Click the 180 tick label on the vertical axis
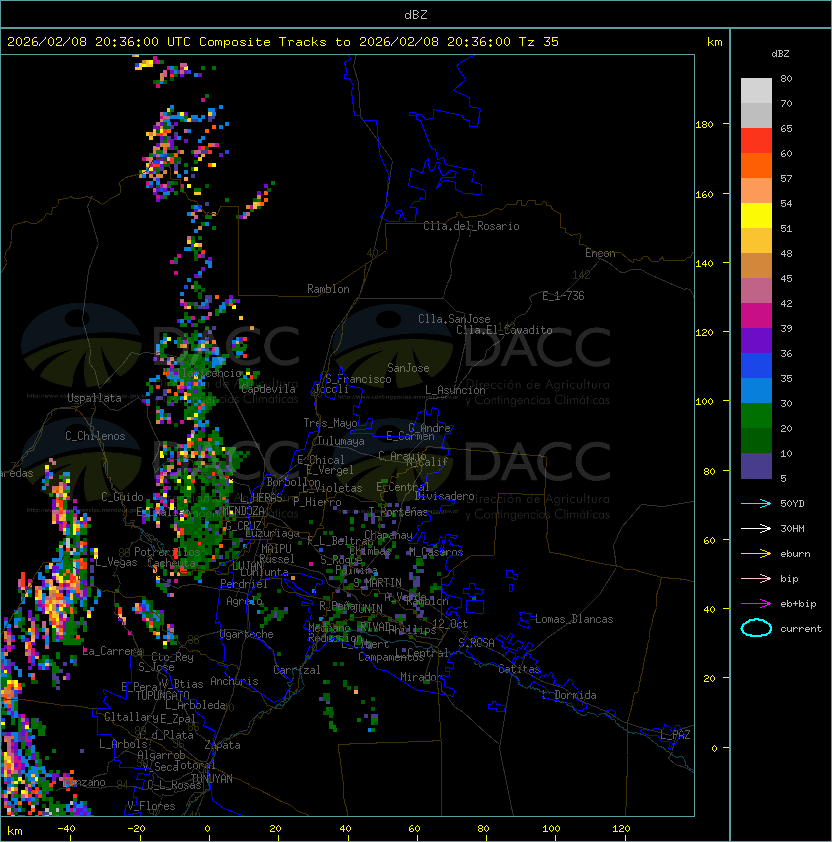Image resolution: width=832 pixels, height=842 pixels. 704,125
